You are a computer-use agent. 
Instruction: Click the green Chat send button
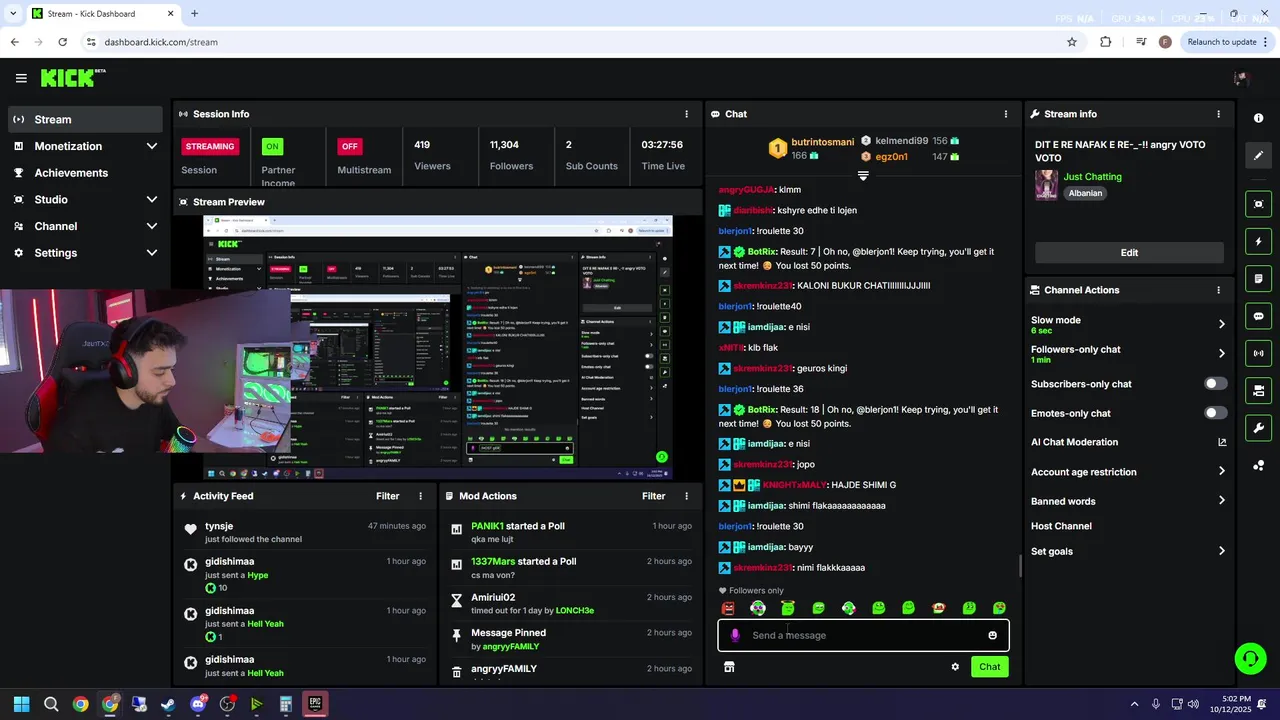coord(989,667)
